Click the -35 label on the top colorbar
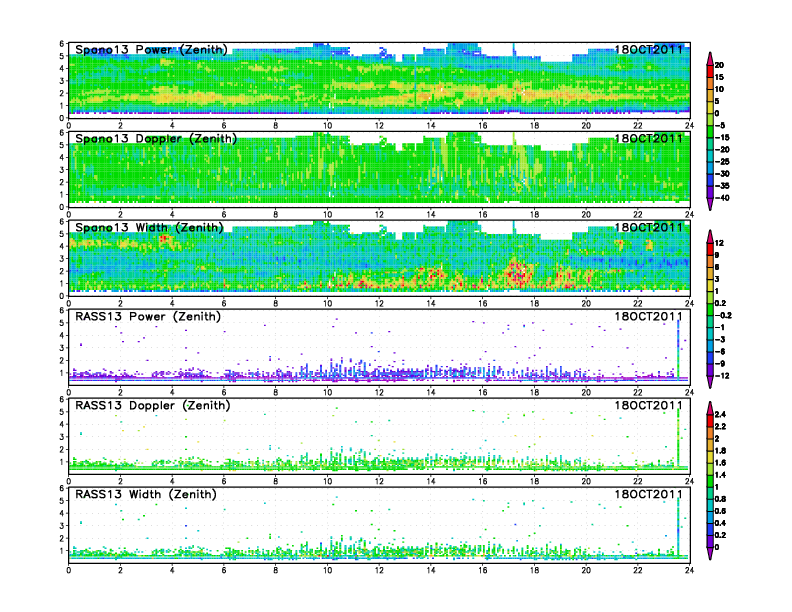 point(722,186)
